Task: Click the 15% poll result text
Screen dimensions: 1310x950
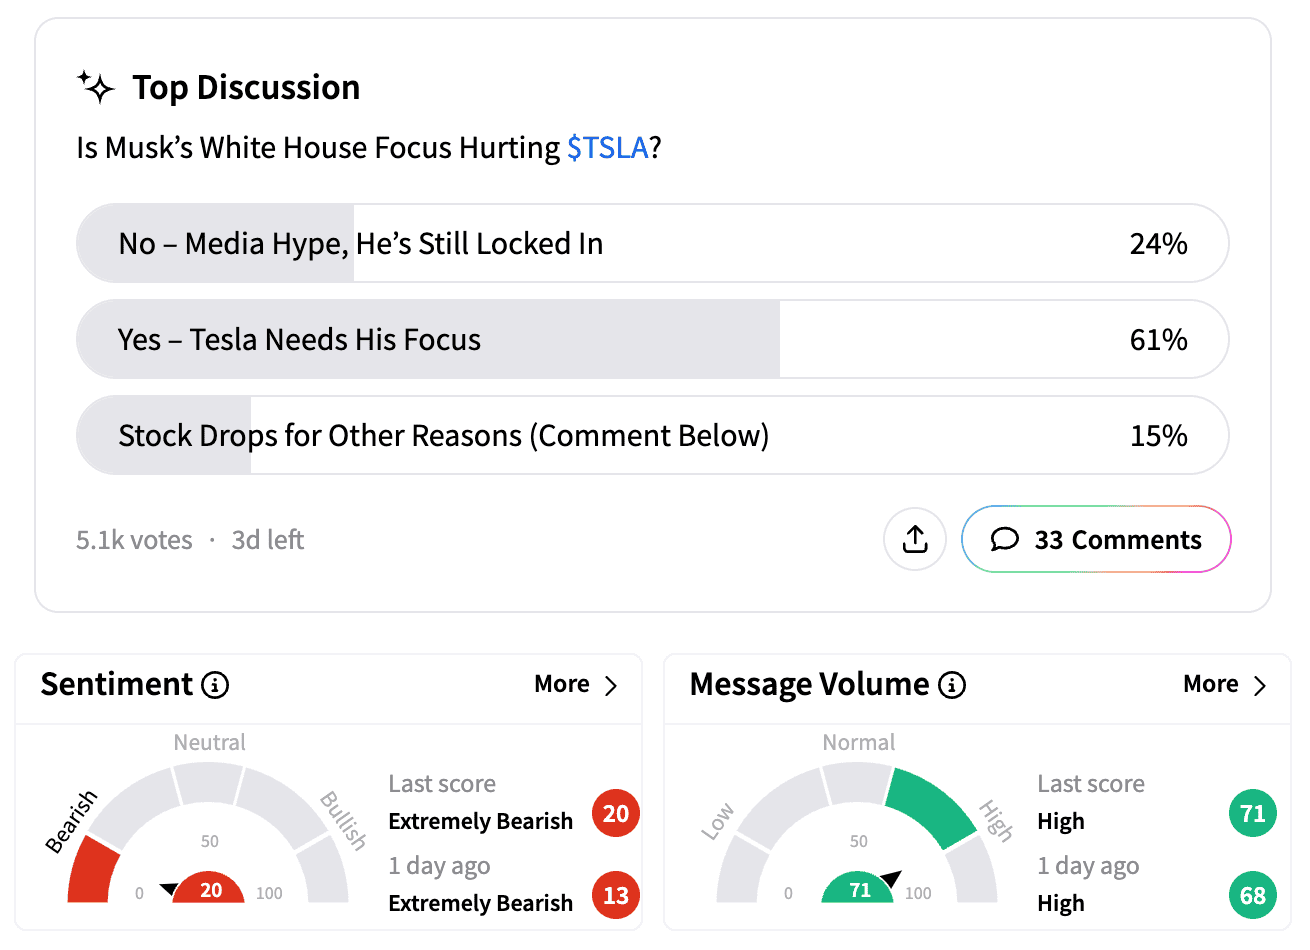Action: [x=1158, y=436]
